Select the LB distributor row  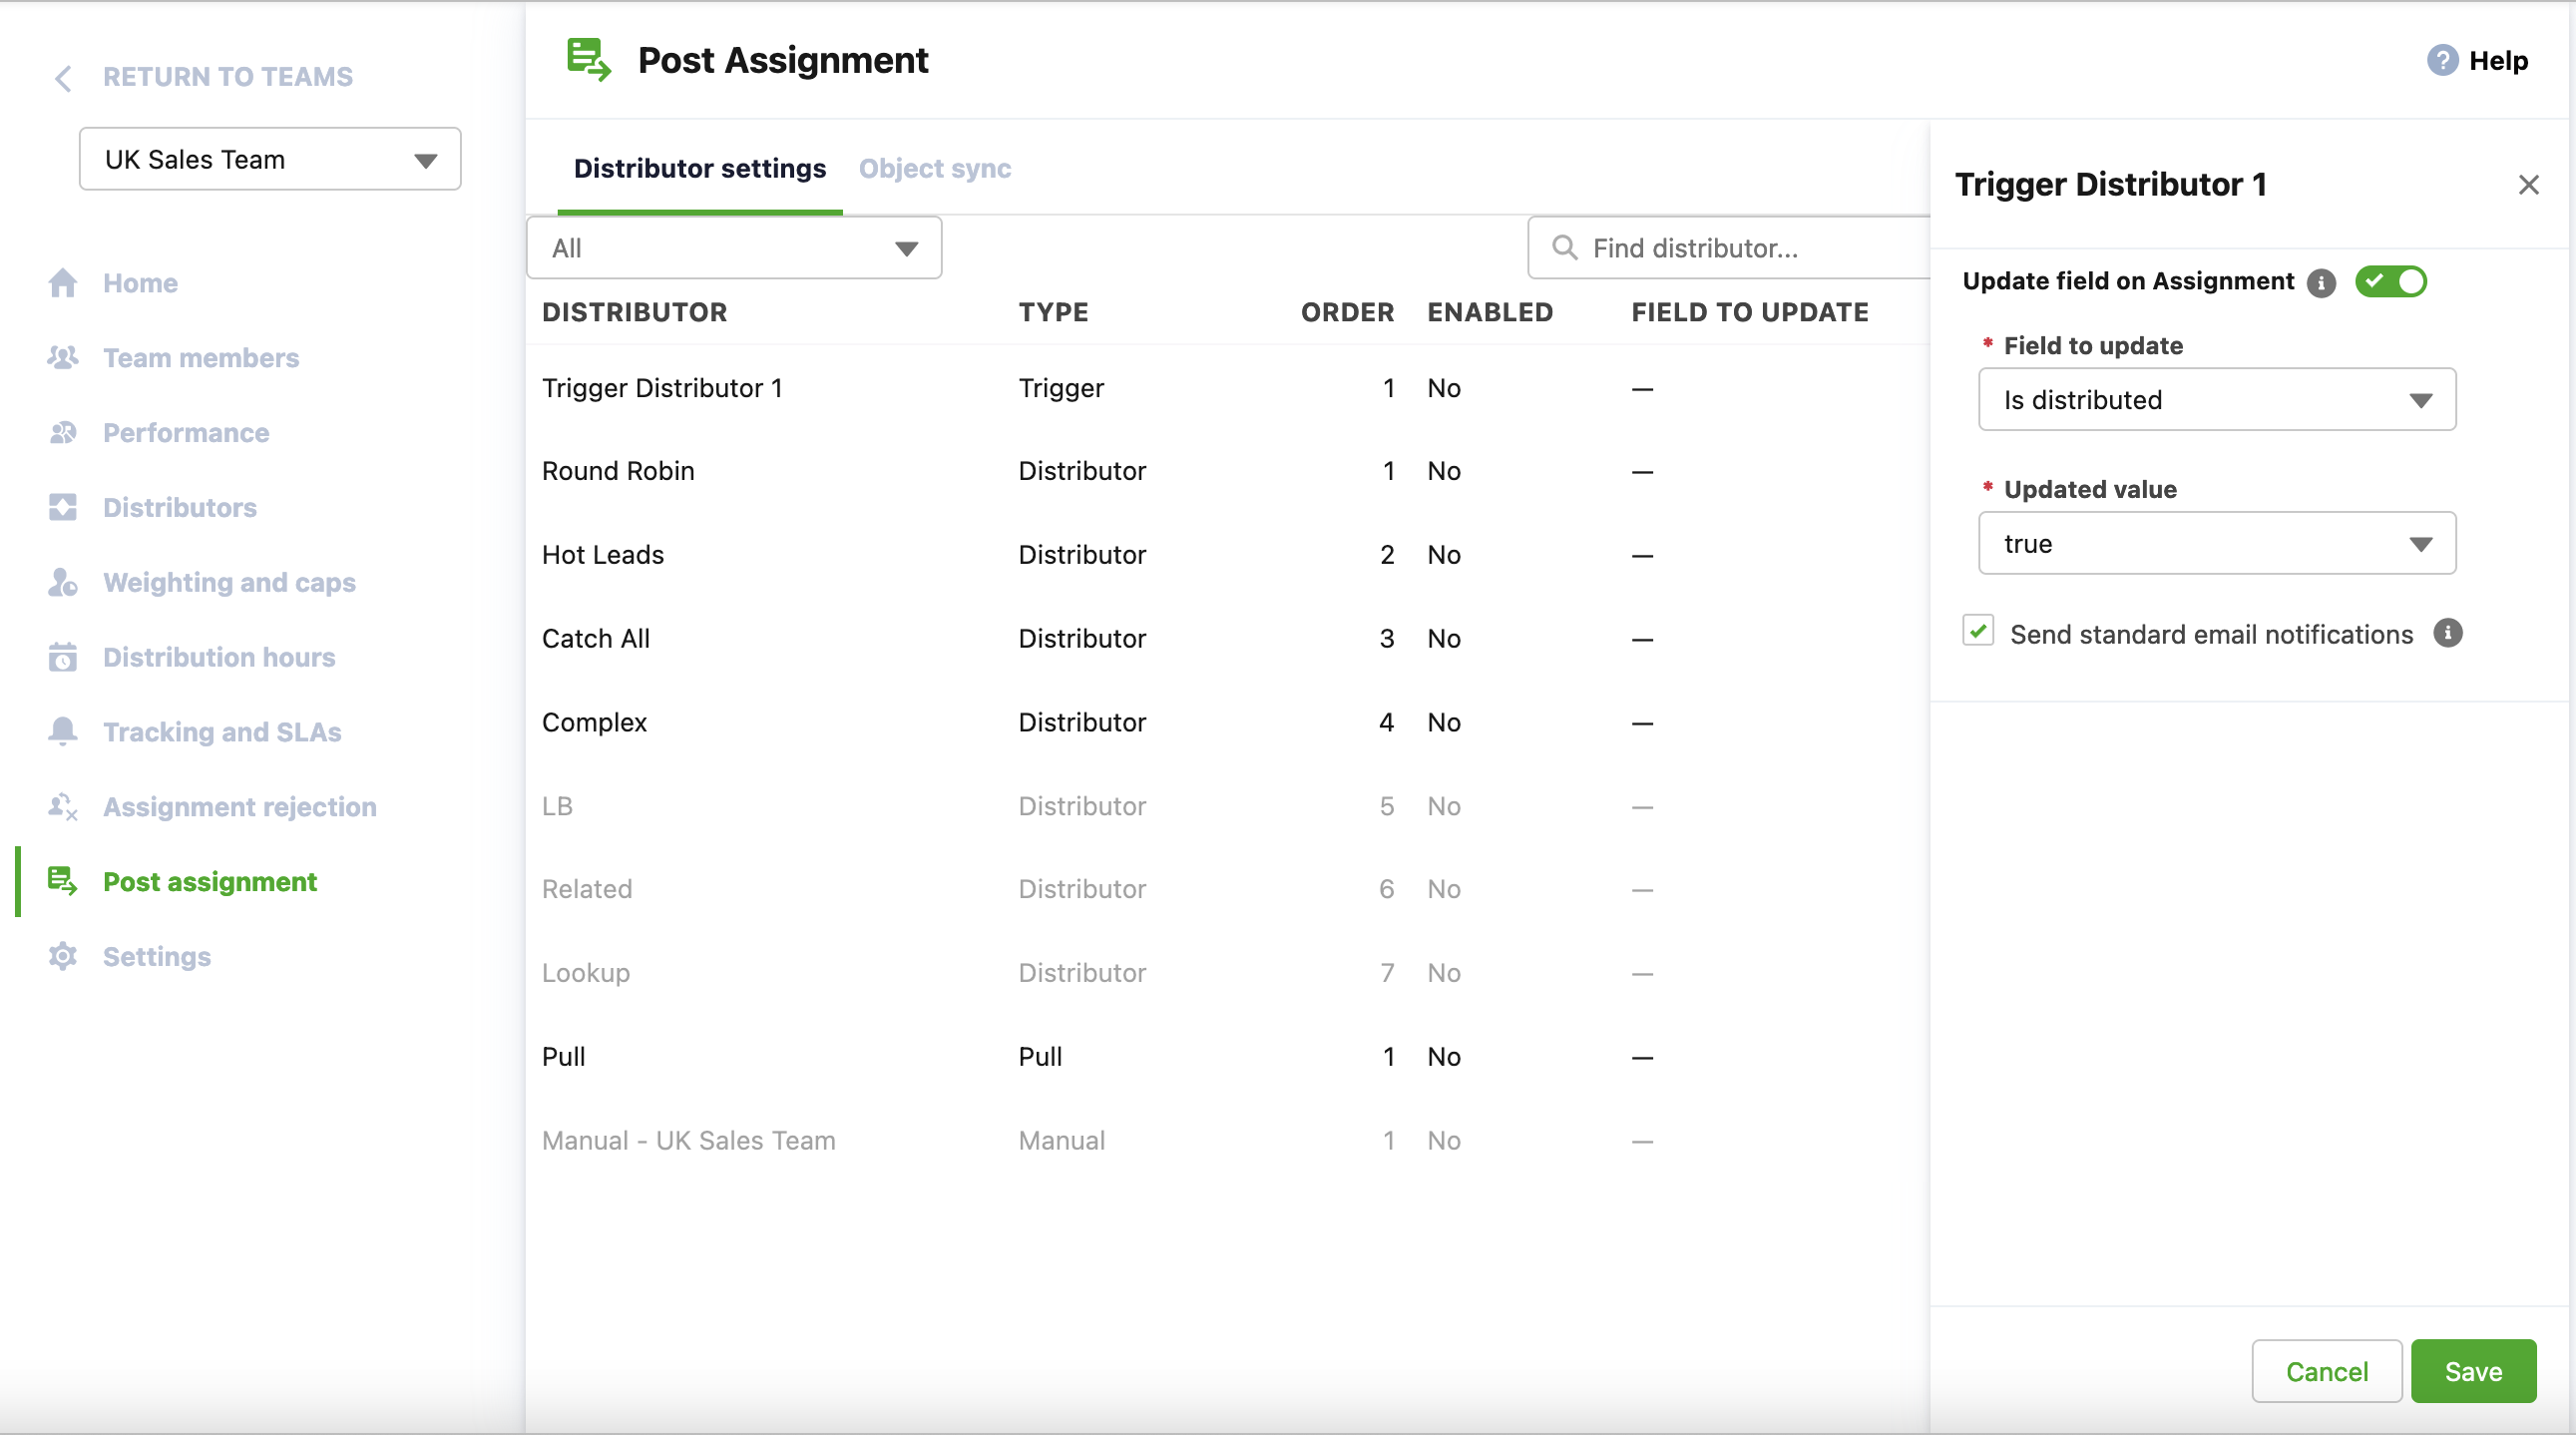click(x=1227, y=805)
